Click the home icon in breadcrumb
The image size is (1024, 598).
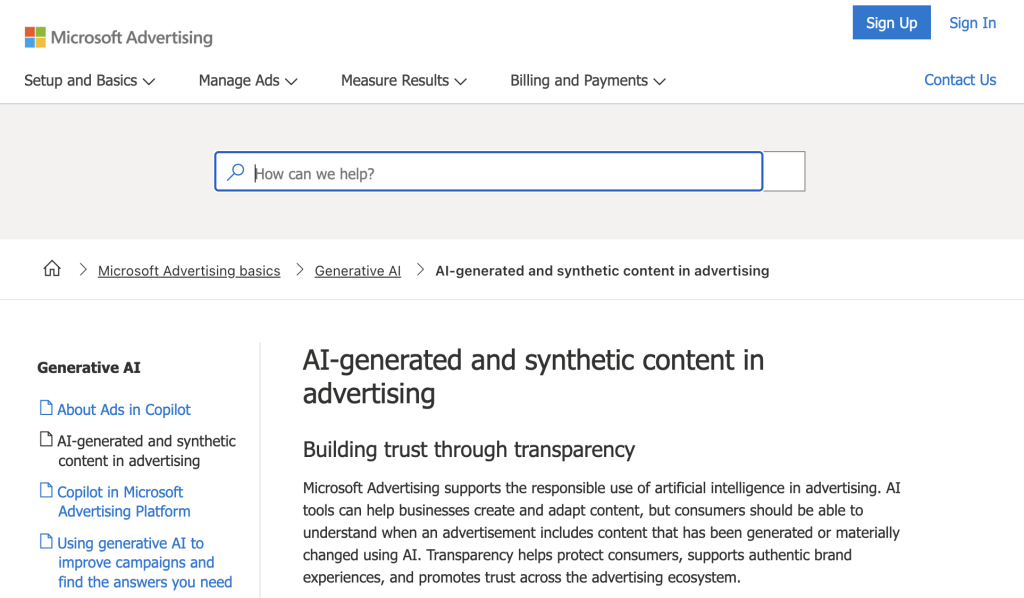tap(52, 268)
